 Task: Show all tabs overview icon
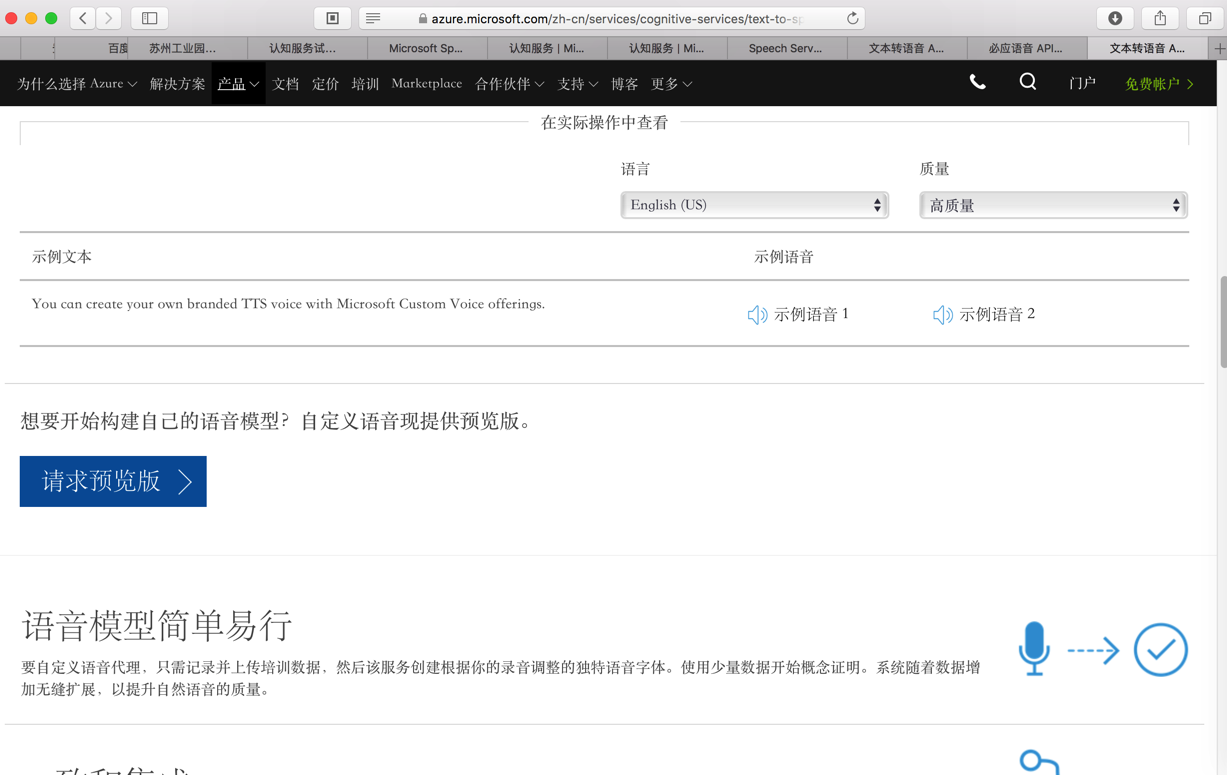click(1205, 18)
